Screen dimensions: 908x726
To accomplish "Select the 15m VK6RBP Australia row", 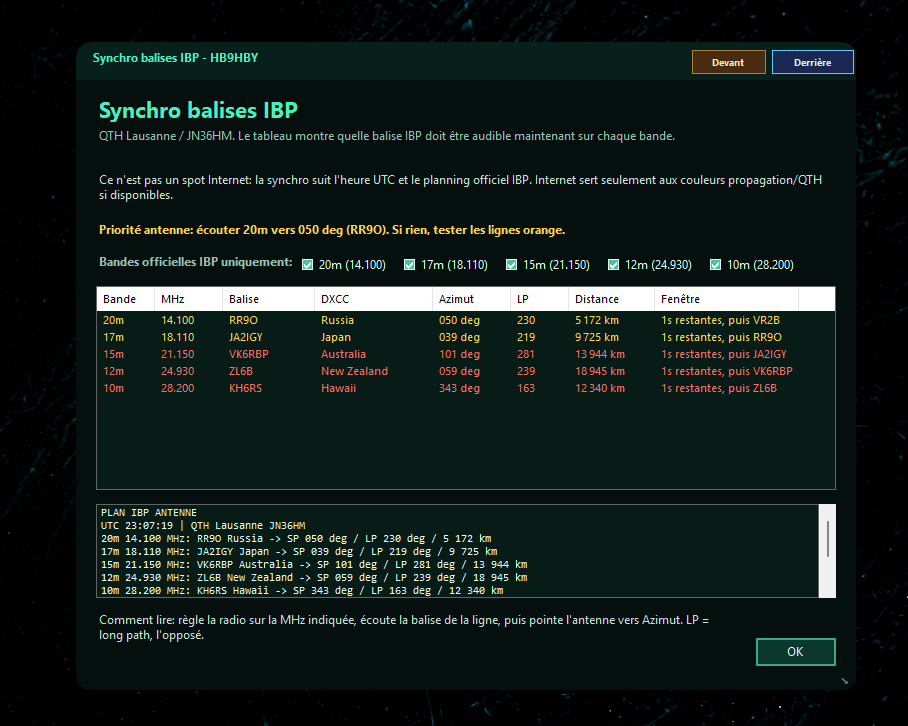I will point(466,354).
